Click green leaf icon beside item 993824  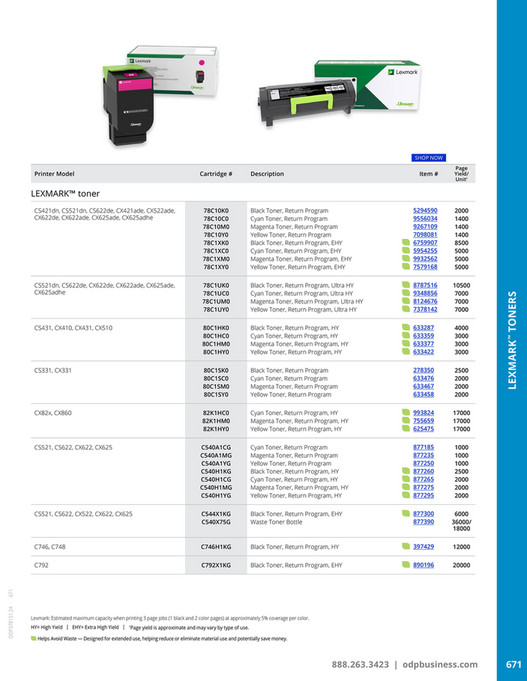tap(406, 413)
